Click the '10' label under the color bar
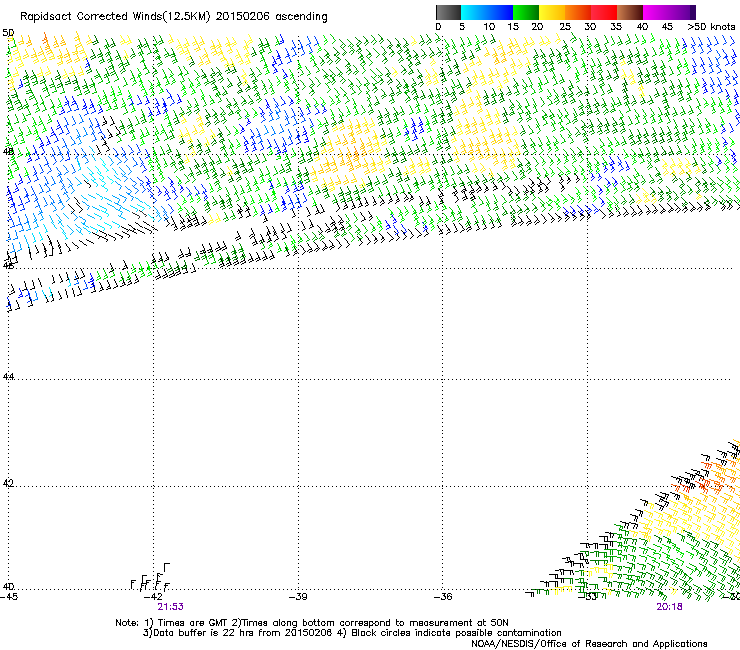 coord(489,27)
